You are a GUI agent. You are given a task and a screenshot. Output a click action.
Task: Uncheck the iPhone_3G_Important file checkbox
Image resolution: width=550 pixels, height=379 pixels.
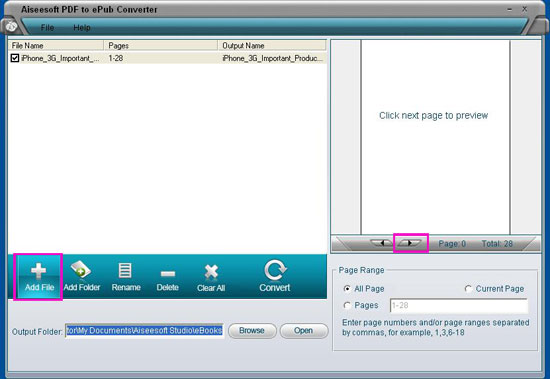point(15,58)
